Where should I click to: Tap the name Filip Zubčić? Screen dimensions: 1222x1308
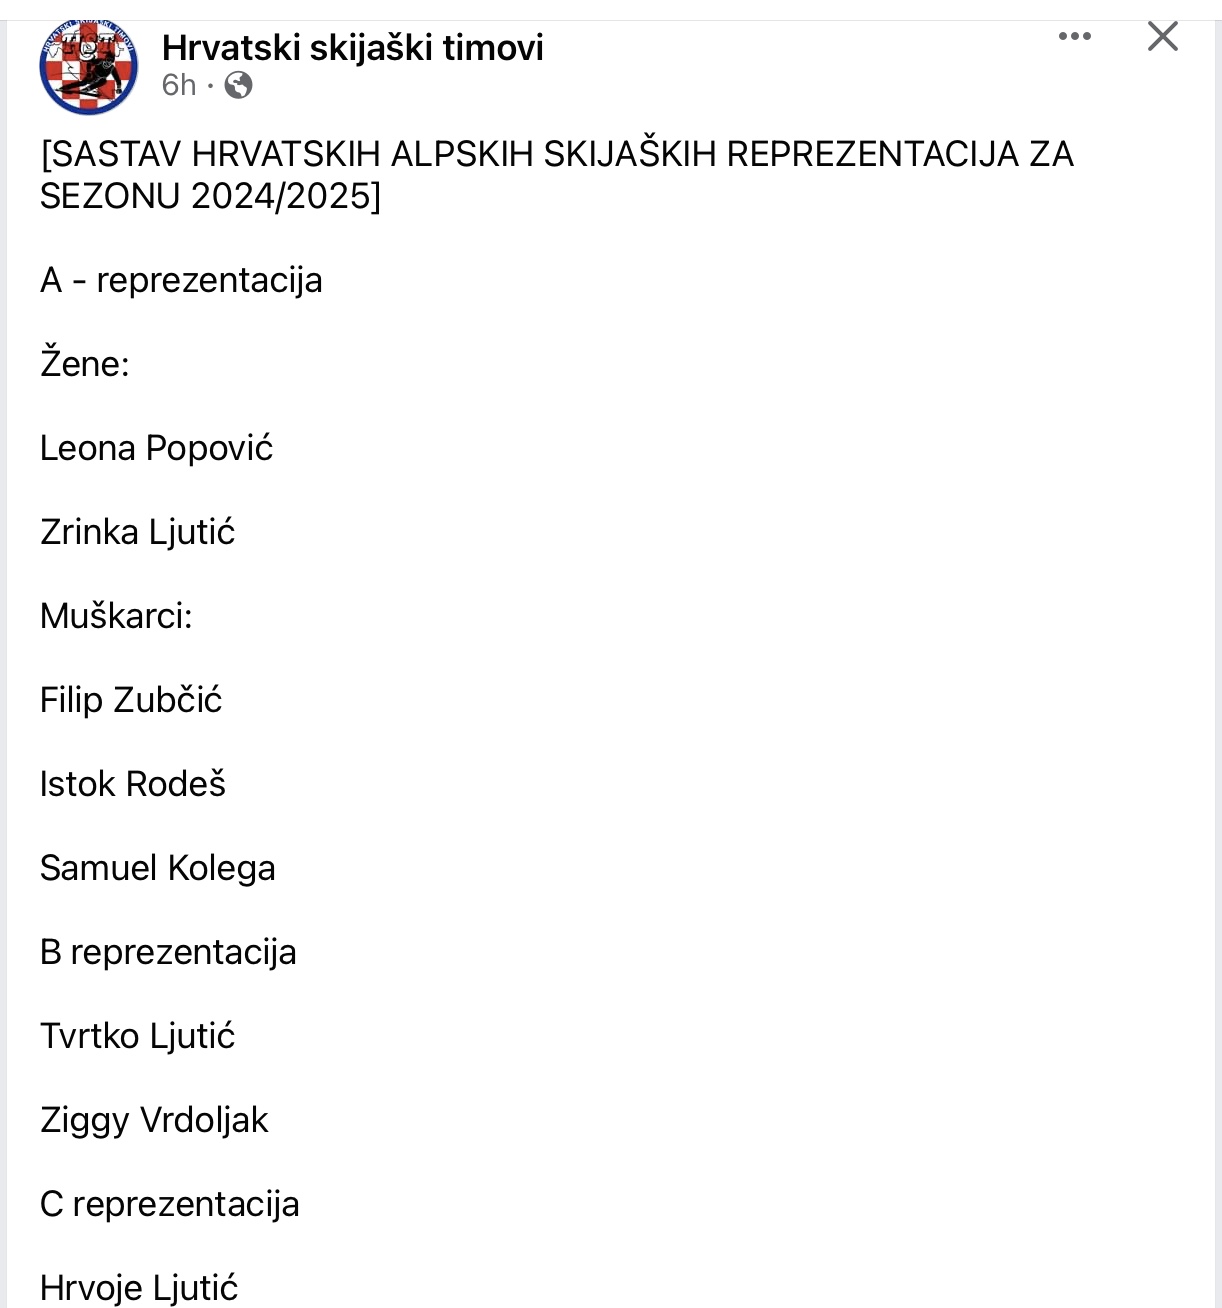coord(131,700)
